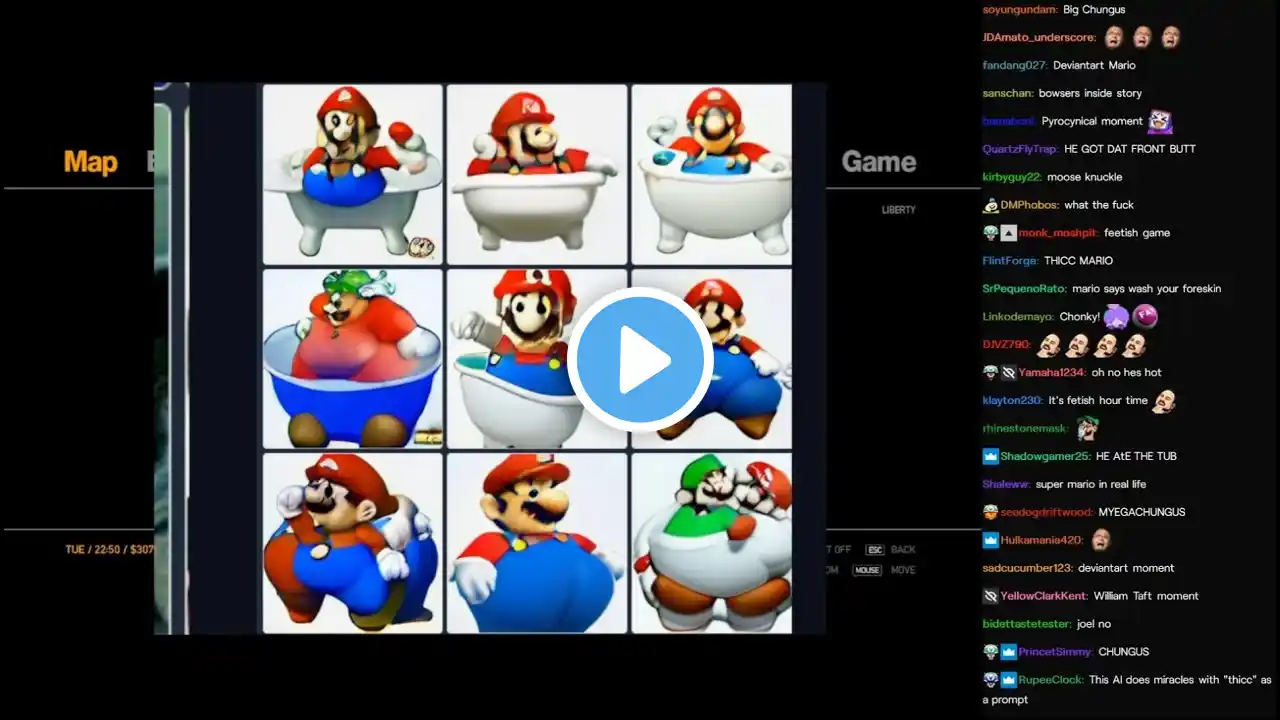Click the "HE AtE THE TUB" message
Viewport: 1280px width, 720px height.
1136,456
